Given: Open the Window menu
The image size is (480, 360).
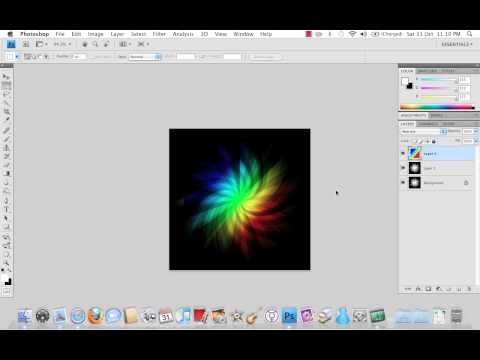Looking at the screenshot, I should 243,34.
